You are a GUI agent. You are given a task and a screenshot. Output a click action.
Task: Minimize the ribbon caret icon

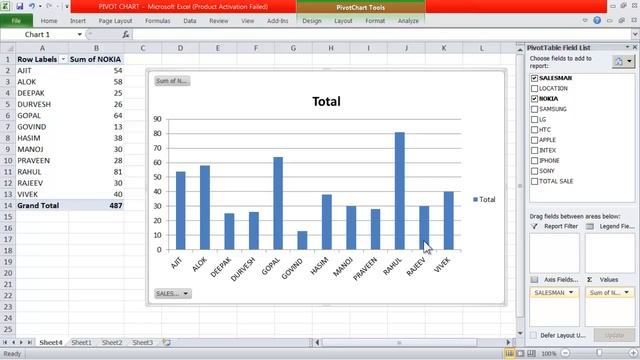pos(585,20)
